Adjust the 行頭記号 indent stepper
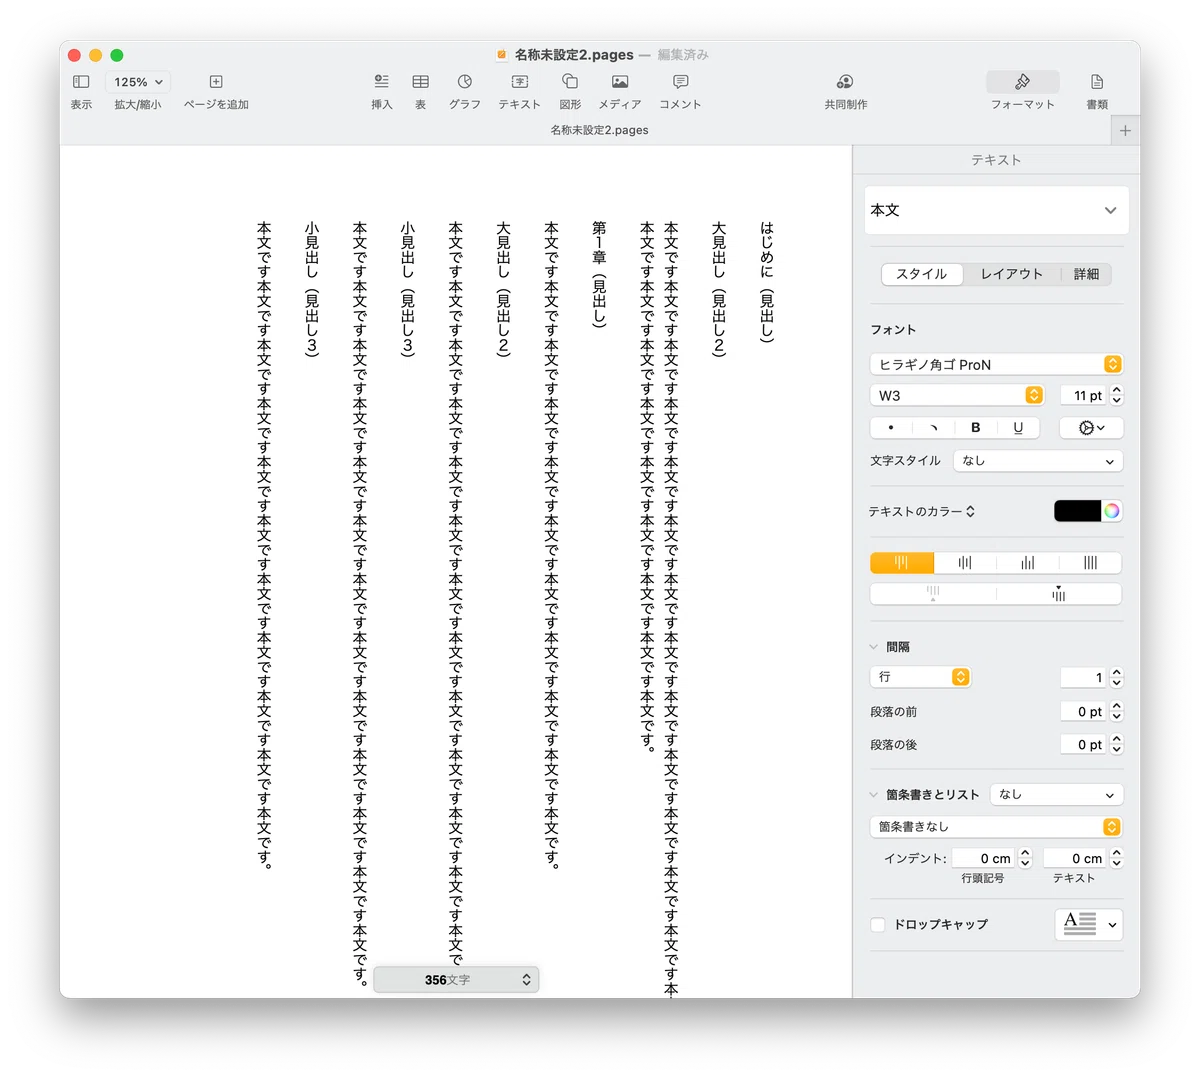This screenshot has height=1077, width=1200. pos(1025,858)
